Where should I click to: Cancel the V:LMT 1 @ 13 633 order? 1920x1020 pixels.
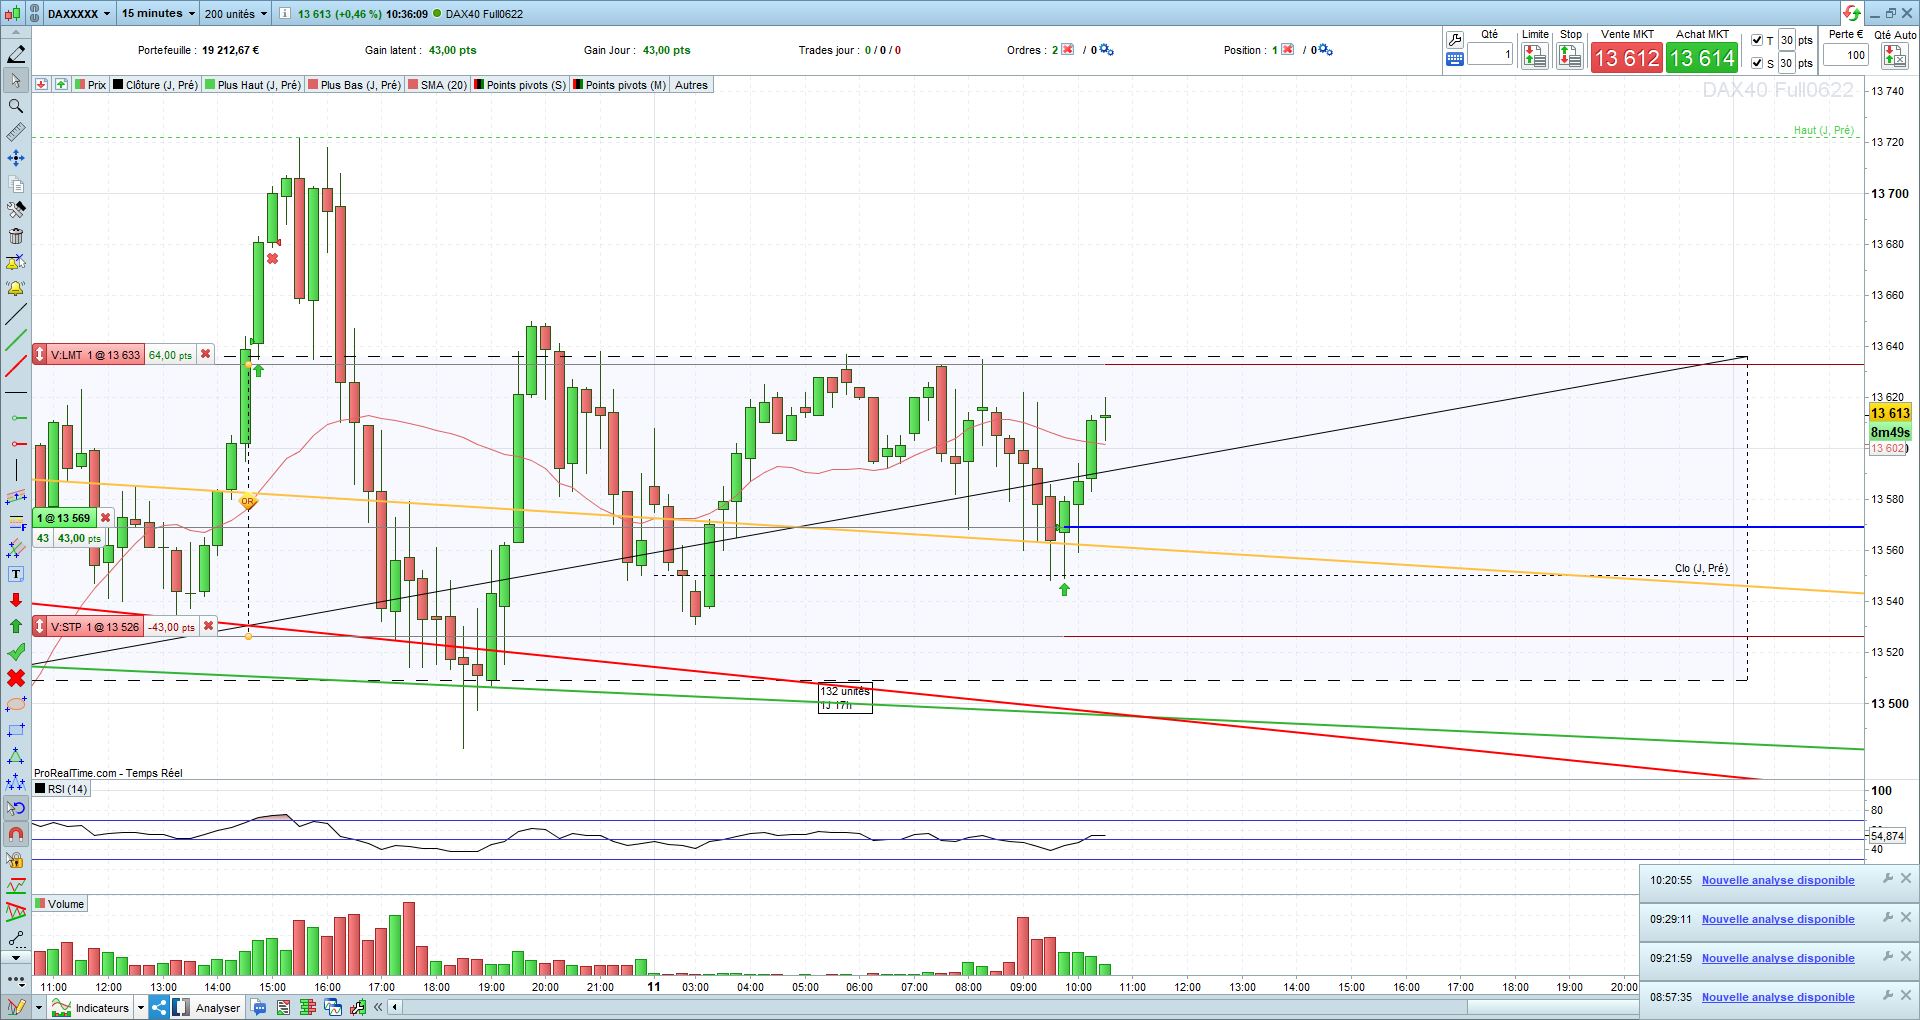(x=205, y=354)
